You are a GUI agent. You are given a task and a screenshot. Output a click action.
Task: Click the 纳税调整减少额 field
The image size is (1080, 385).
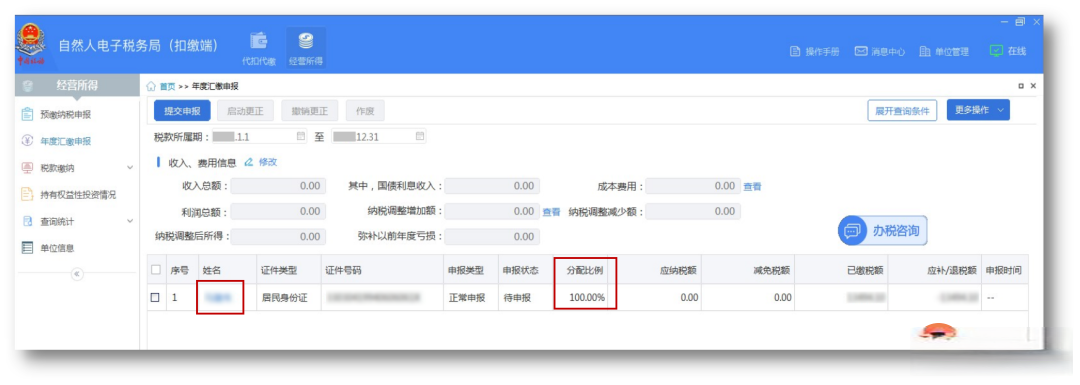(x=693, y=211)
